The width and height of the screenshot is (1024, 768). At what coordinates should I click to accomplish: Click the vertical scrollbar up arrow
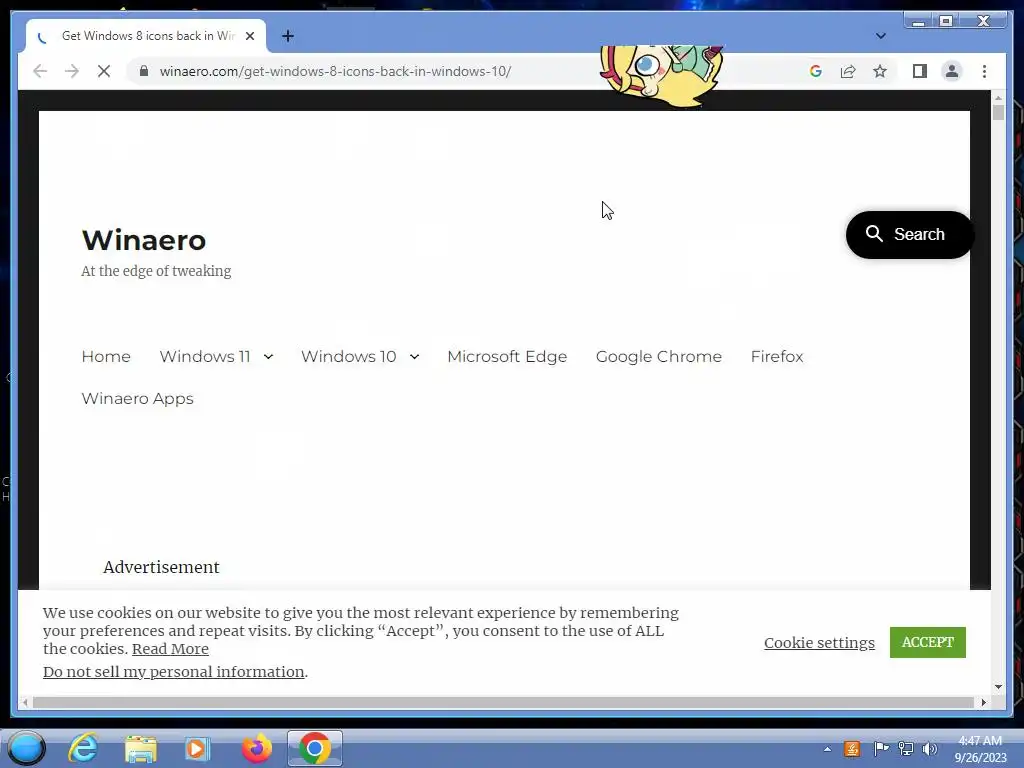(998, 97)
